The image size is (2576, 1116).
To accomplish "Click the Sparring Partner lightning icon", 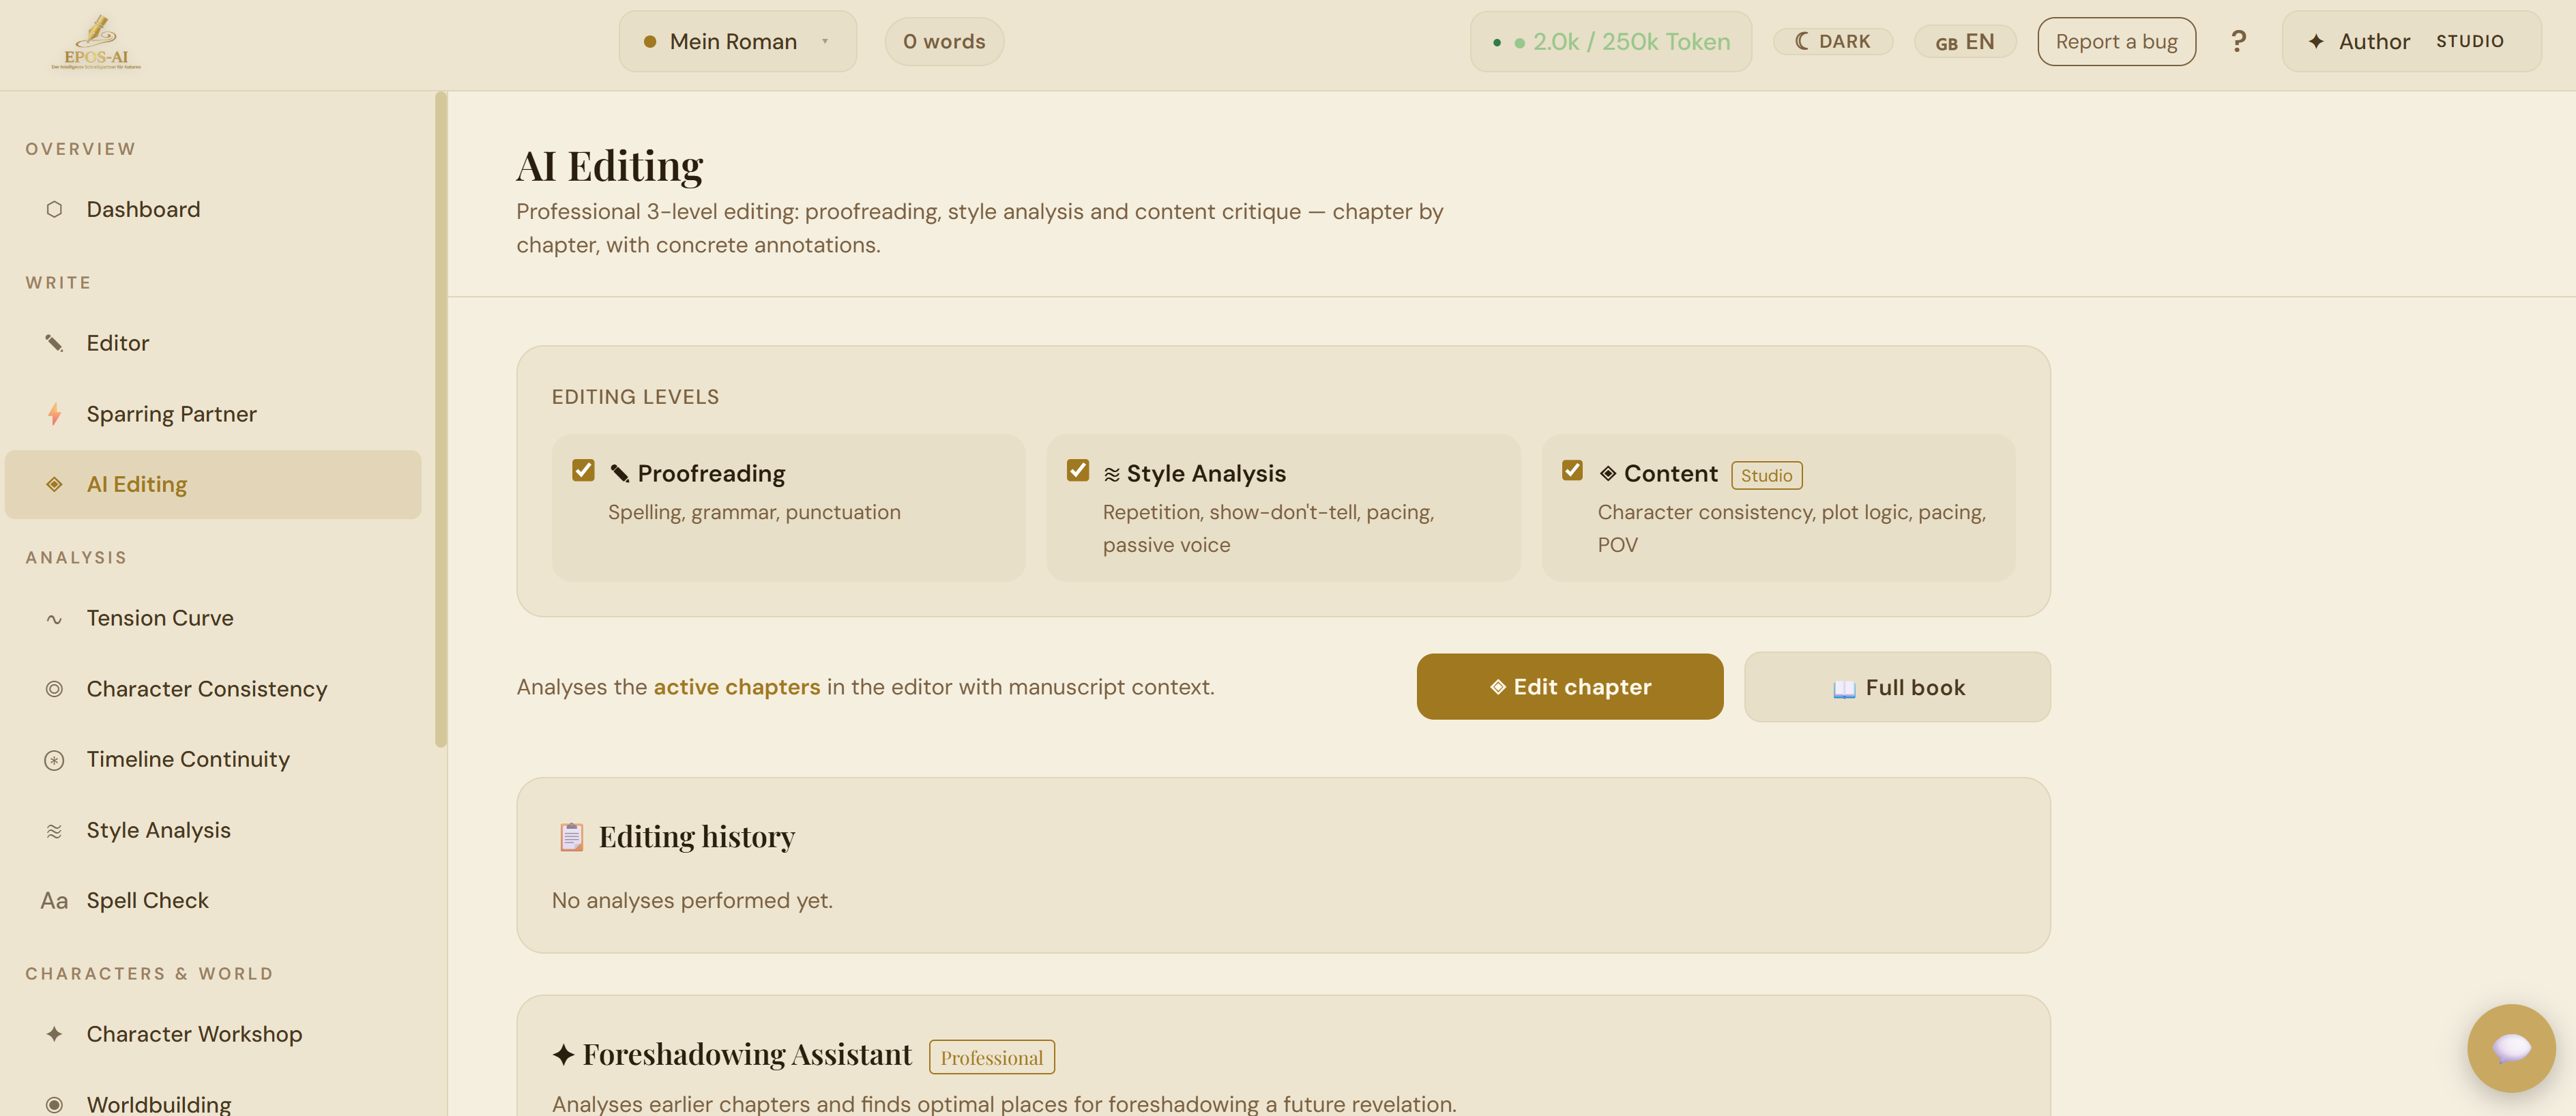I will pos(54,414).
